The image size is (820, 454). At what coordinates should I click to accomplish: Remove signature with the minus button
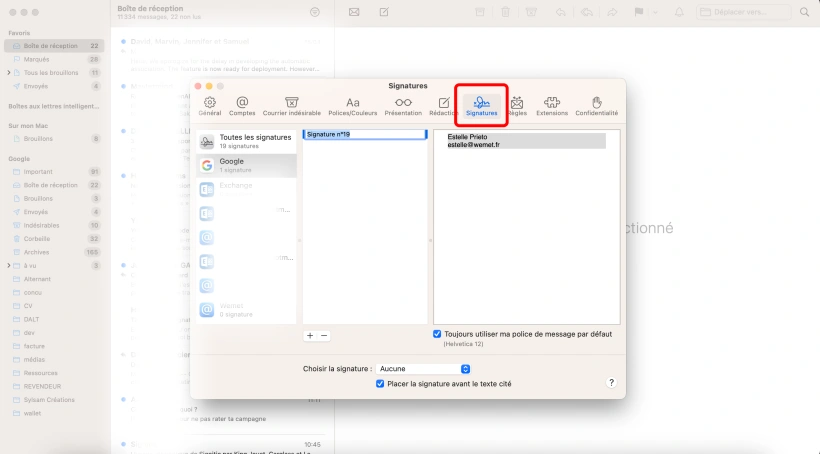click(x=323, y=336)
